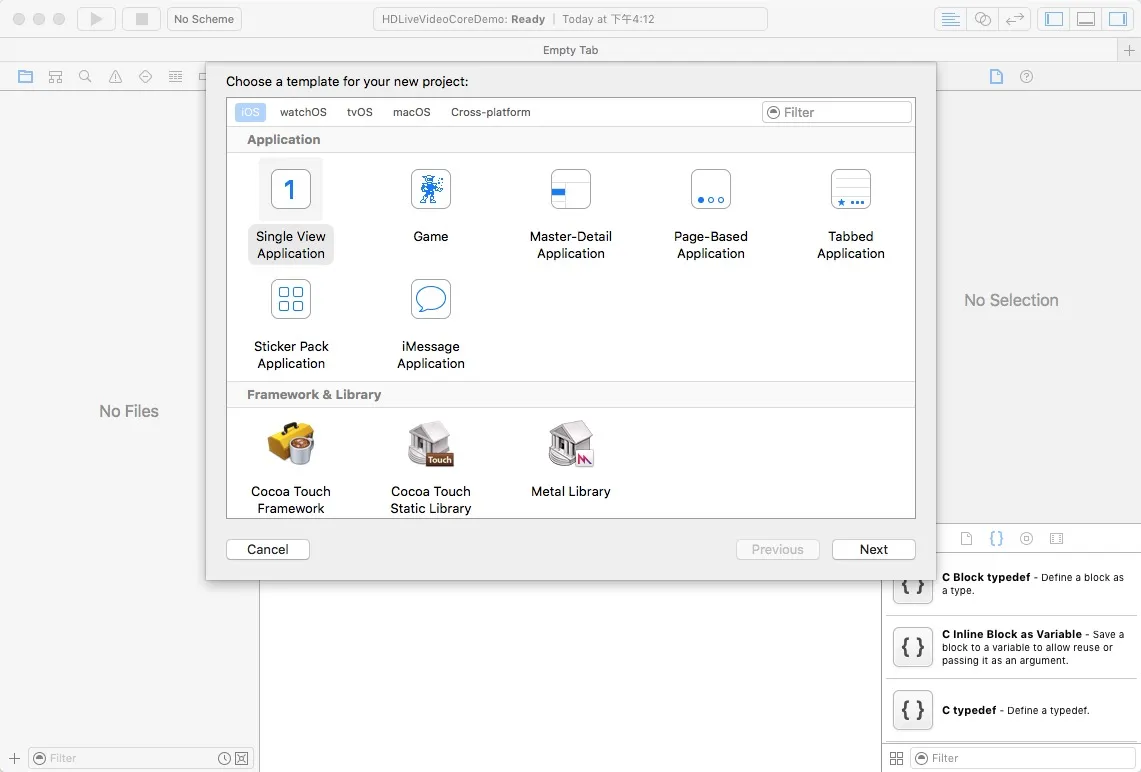Click the navigator Filter field
Image resolution: width=1141 pixels, height=772 pixels.
pyautogui.click(x=142, y=758)
